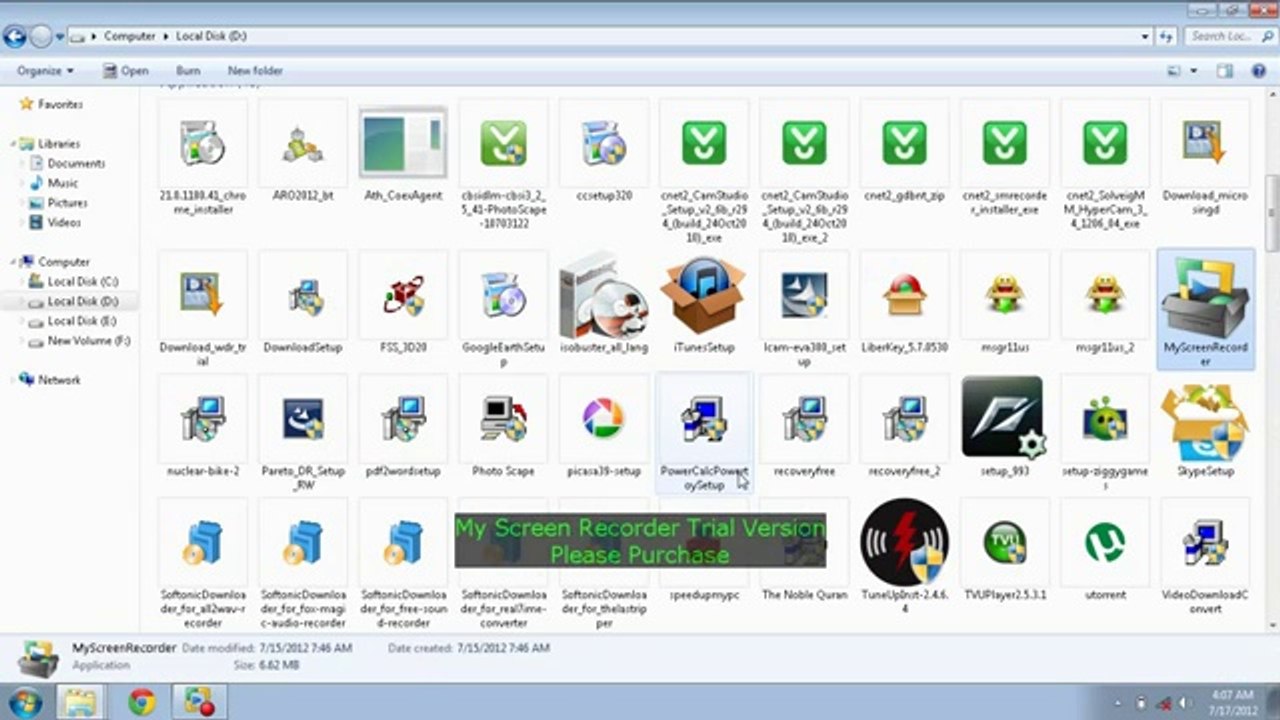1280x720 pixels.
Task: Select the utorrent application icon
Action: coord(1105,542)
